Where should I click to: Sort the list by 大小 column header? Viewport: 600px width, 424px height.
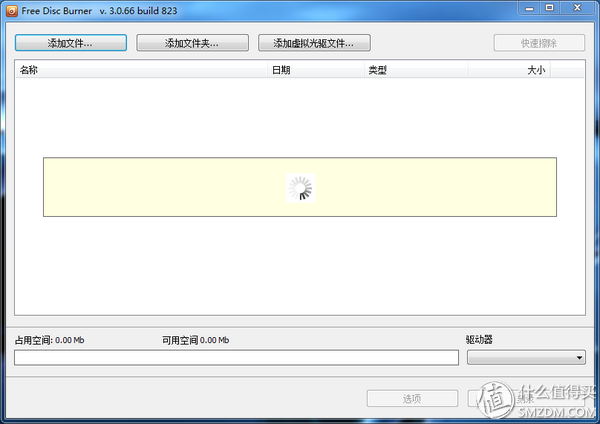pos(509,70)
